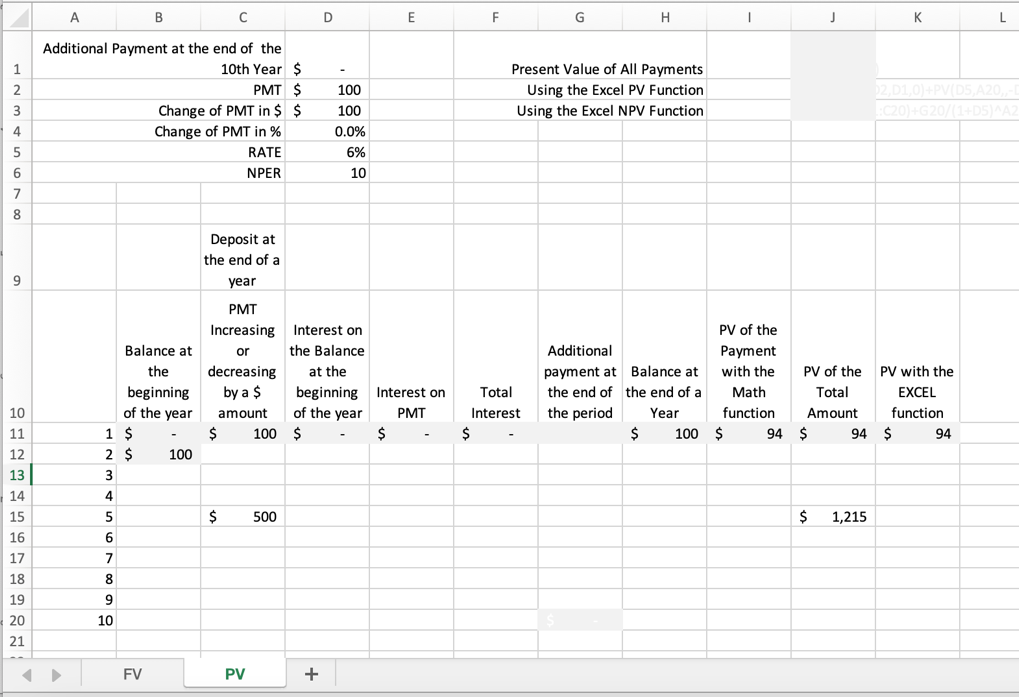Select cell with $ 500 deposit in row 15

[243, 516]
